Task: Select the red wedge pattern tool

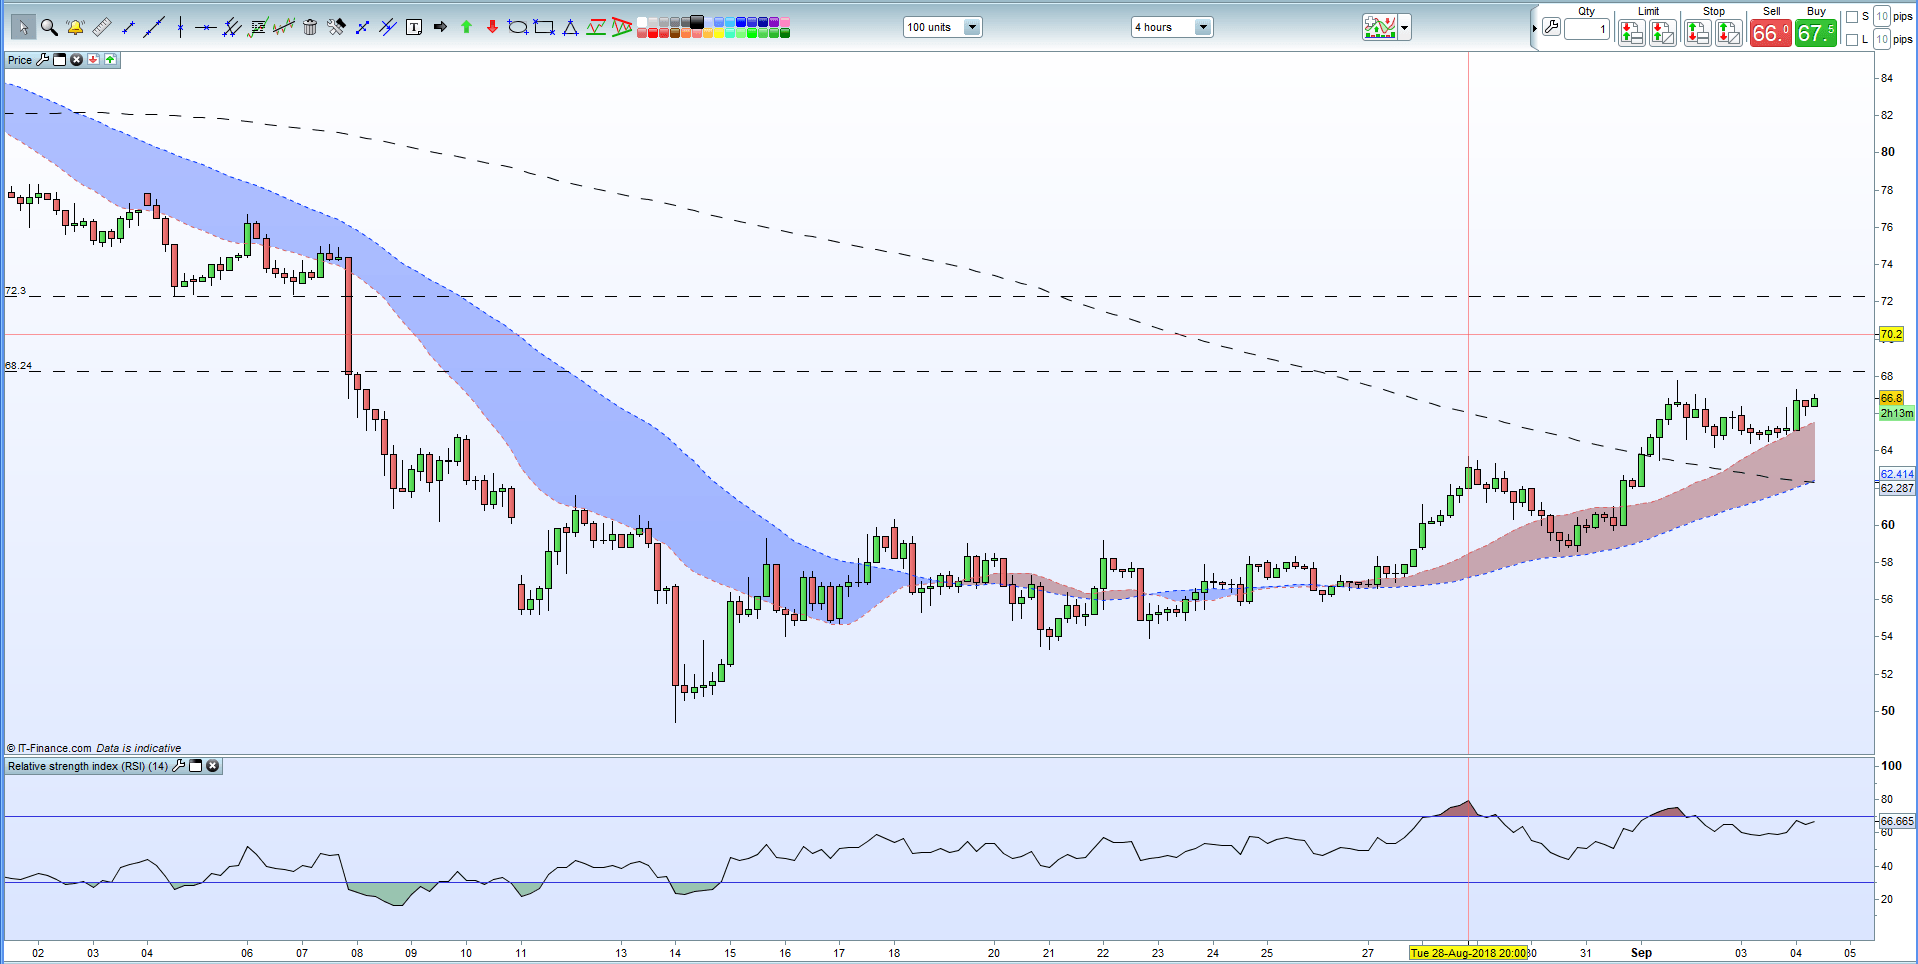Action: [621, 27]
